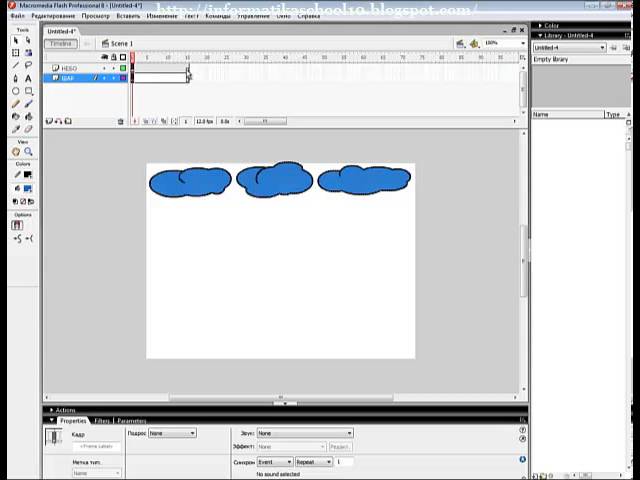Click the Edit Symbols icon
This screenshot has width=640, height=480.
click(x=474, y=44)
